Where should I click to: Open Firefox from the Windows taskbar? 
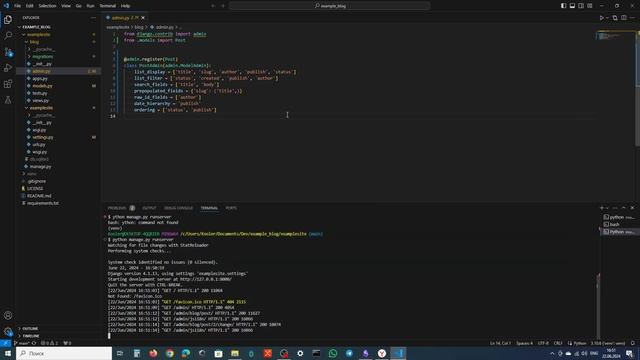pos(153,353)
